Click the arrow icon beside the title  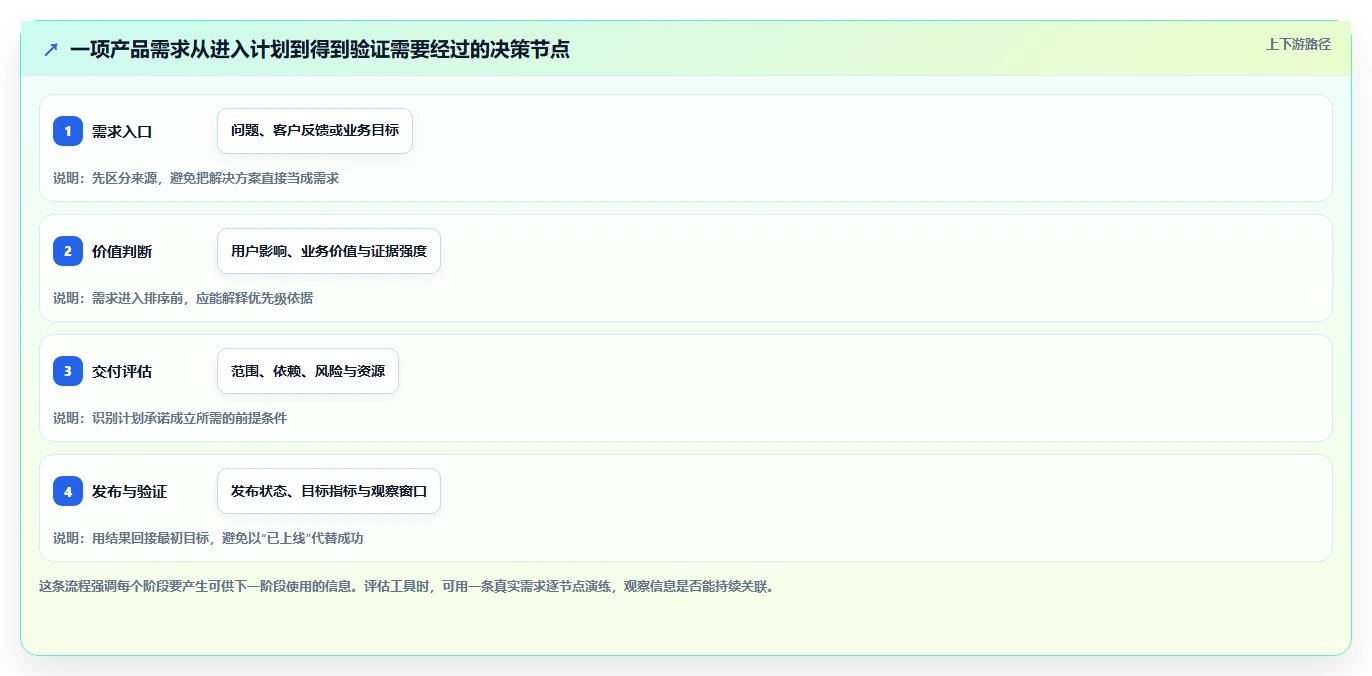pyautogui.click(x=51, y=49)
